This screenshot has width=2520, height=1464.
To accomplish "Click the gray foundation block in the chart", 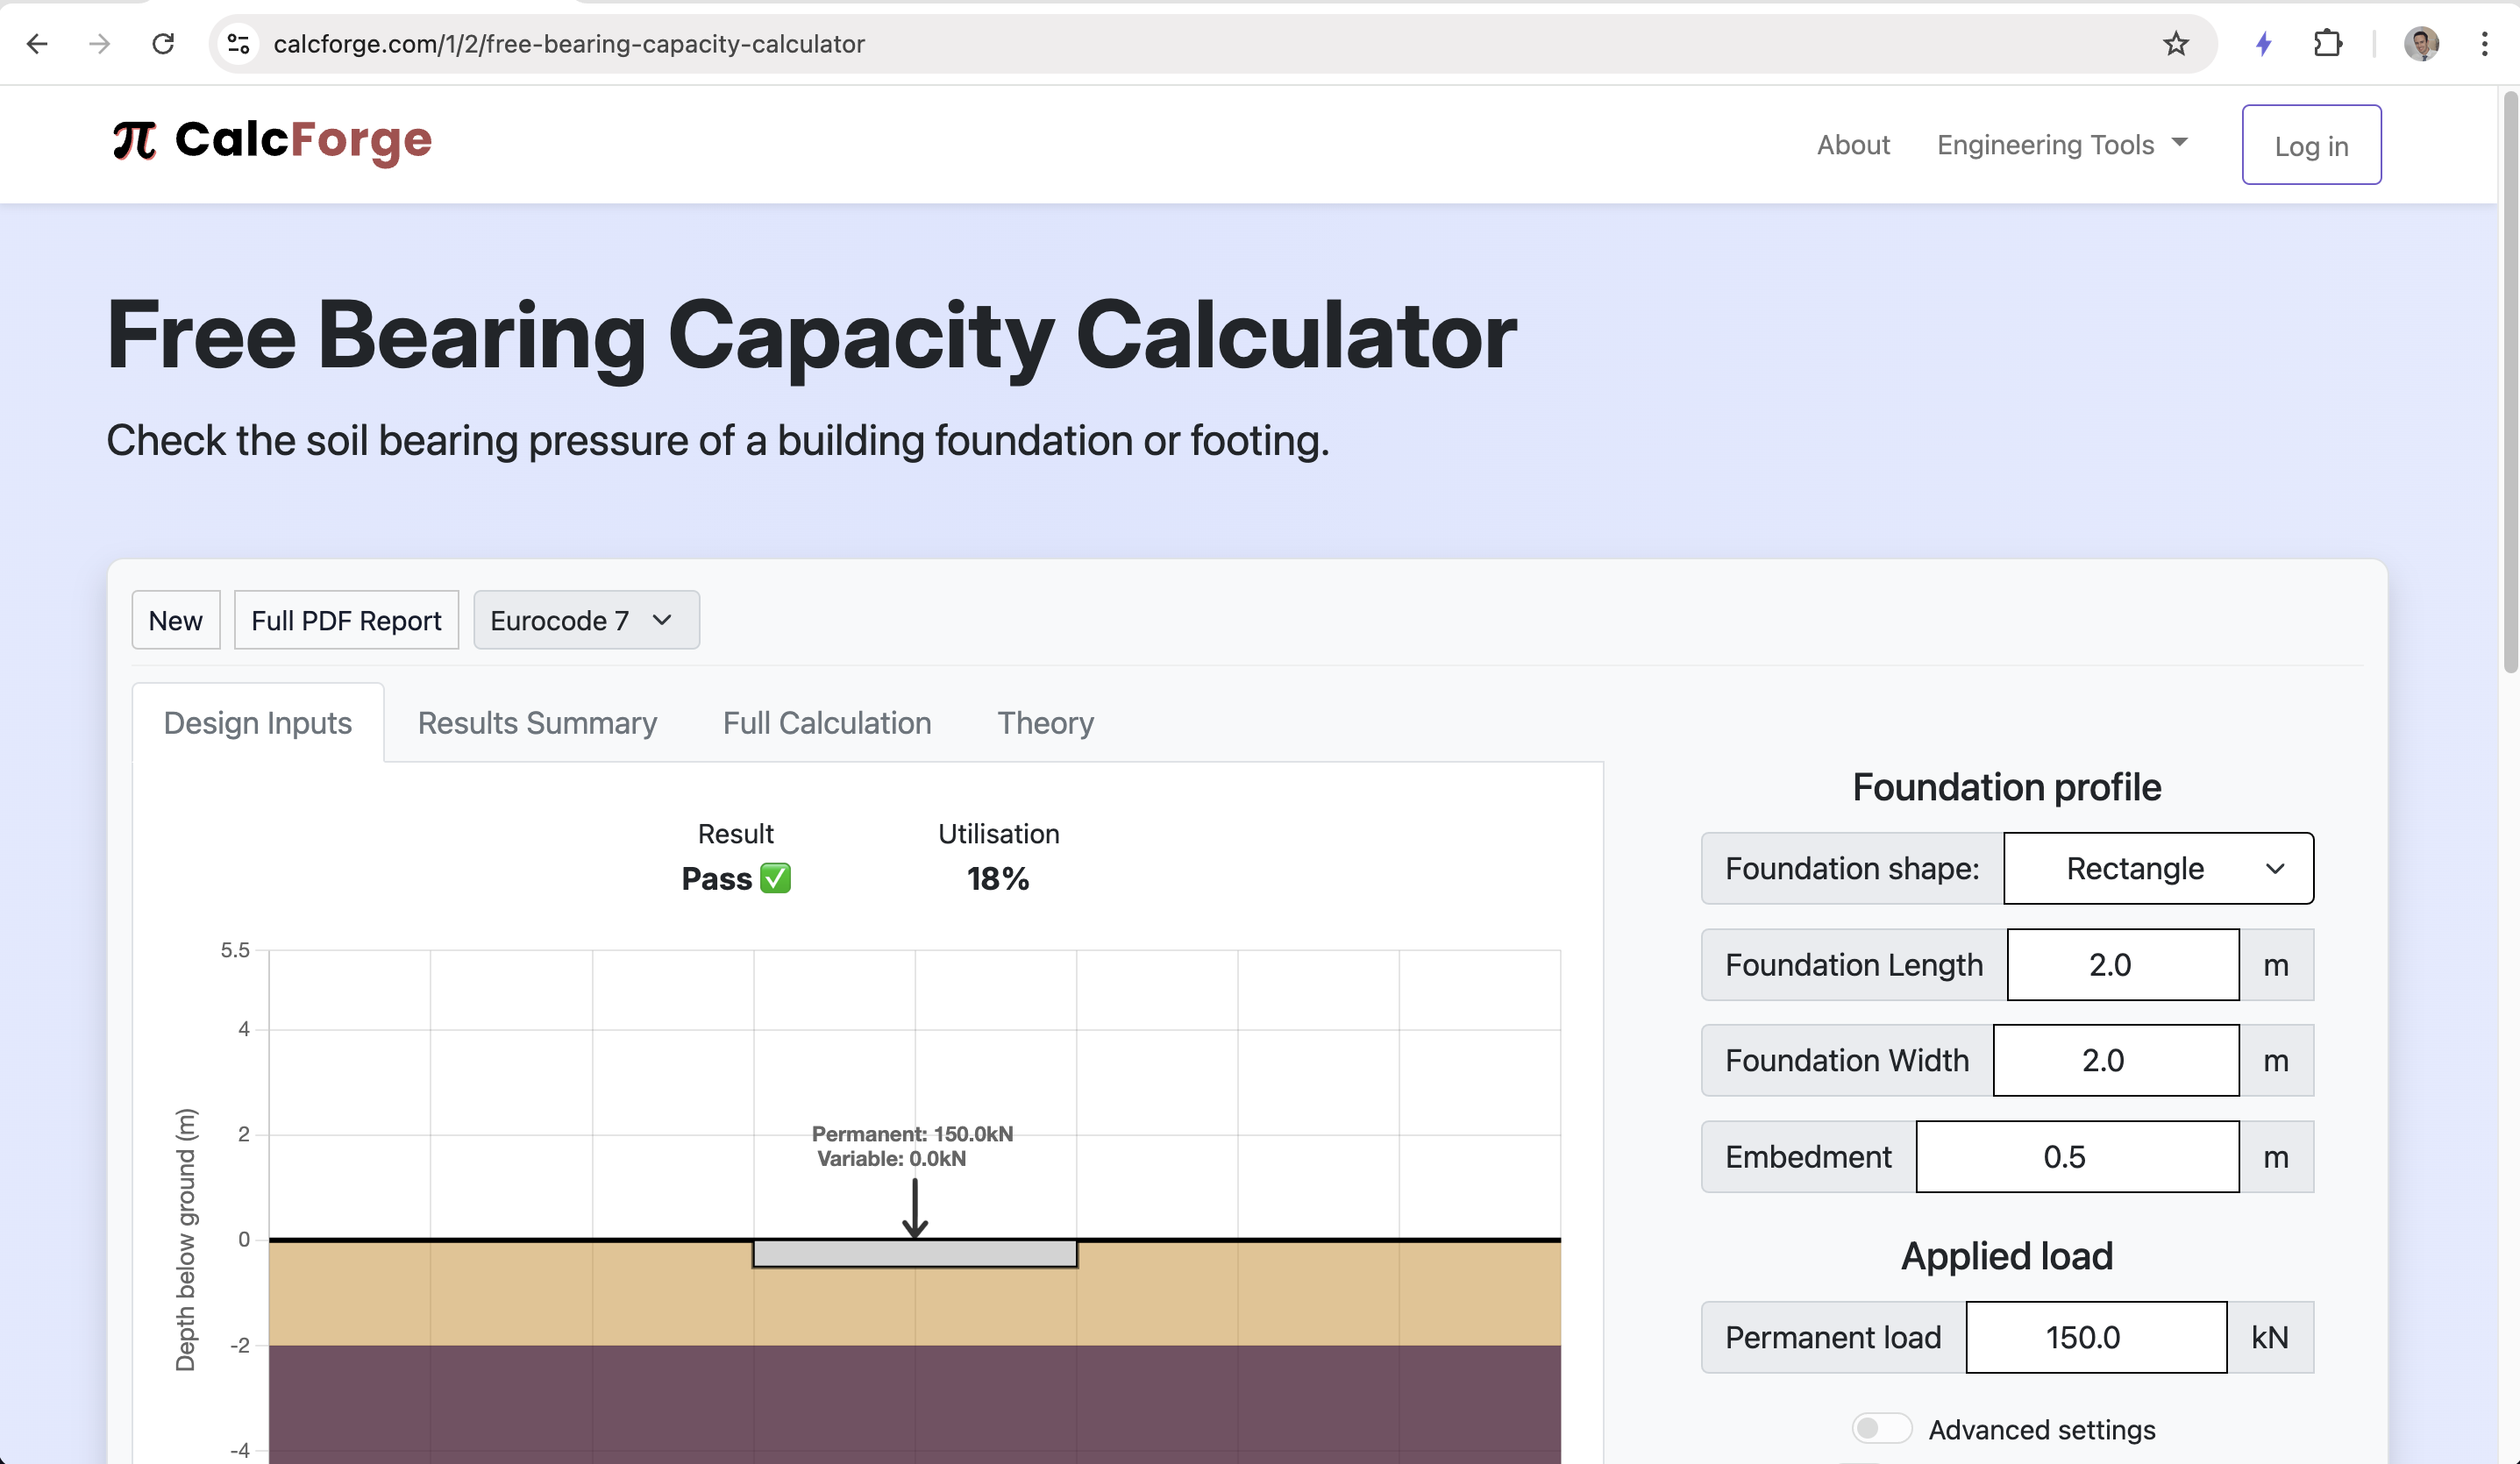I will (x=915, y=1254).
